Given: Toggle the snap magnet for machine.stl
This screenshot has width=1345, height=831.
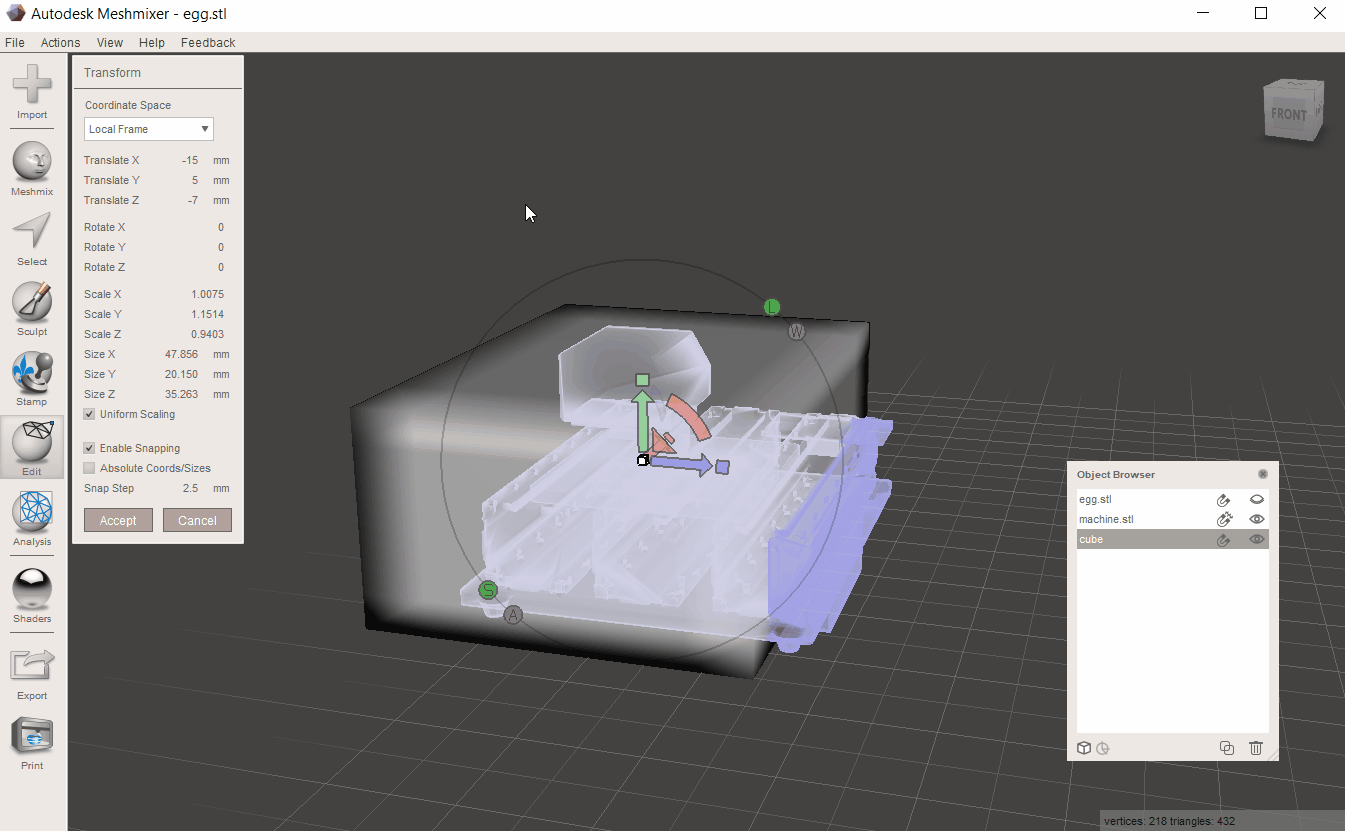Looking at the screenshot, I should 1223,520.
